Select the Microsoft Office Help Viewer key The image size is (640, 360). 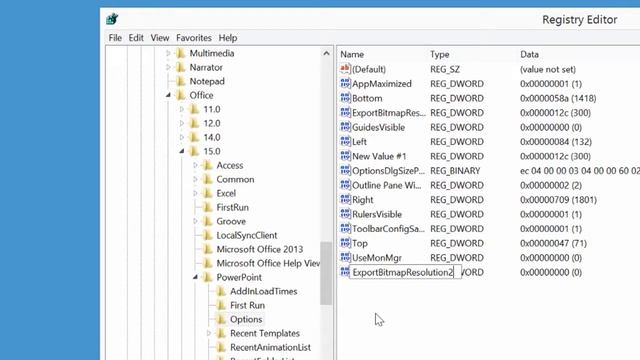click(x=268, y=263)
